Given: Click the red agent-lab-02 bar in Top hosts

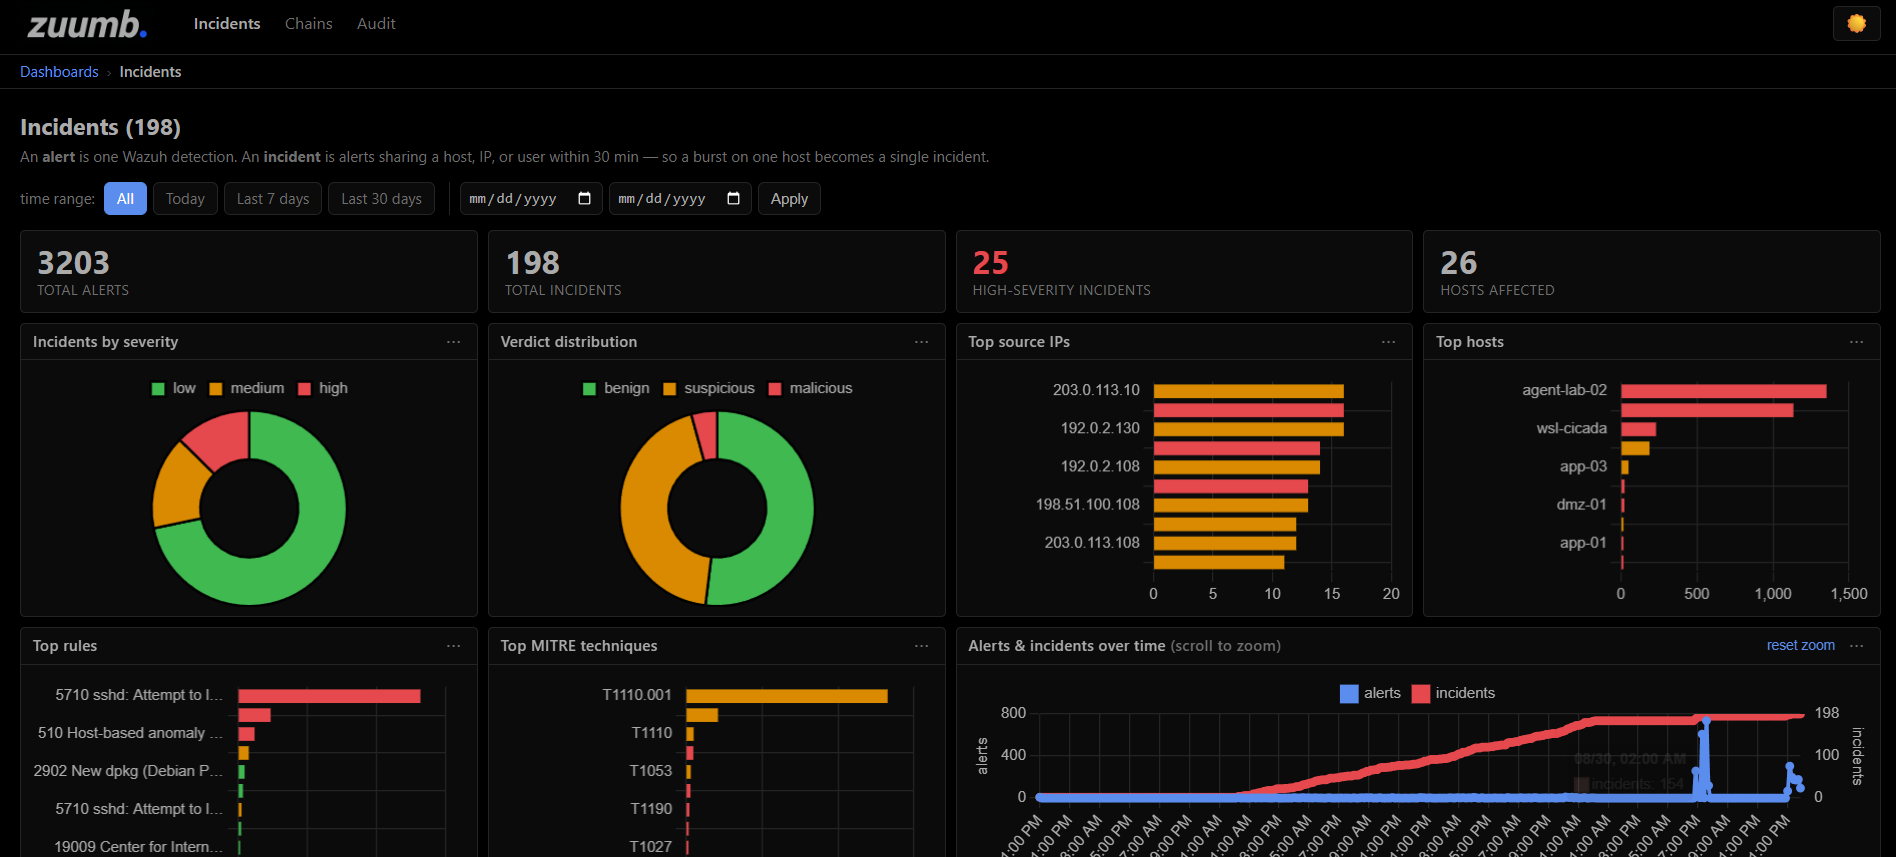Looking at the screenshot, I should coord(1723,391).
